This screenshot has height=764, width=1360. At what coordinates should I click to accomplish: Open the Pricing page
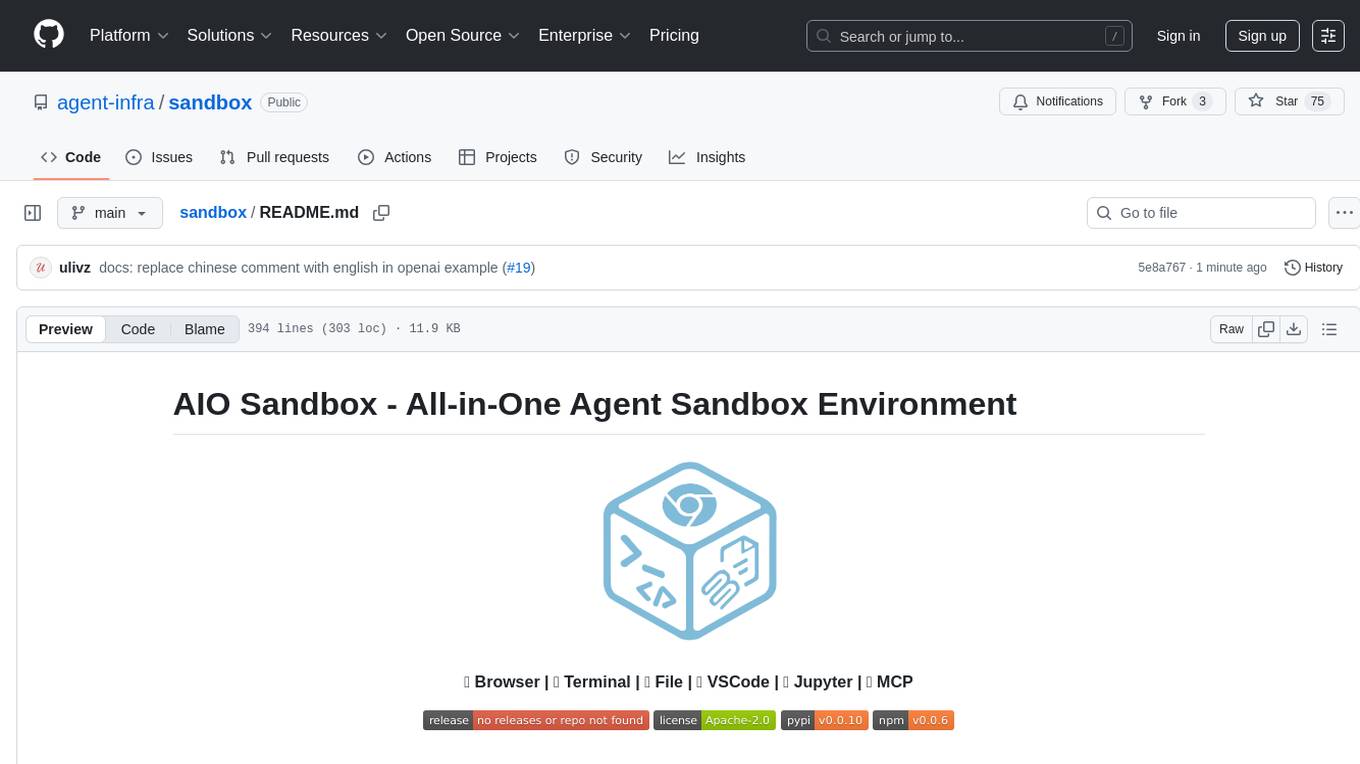pyautogui.click(x=674, y=35)
